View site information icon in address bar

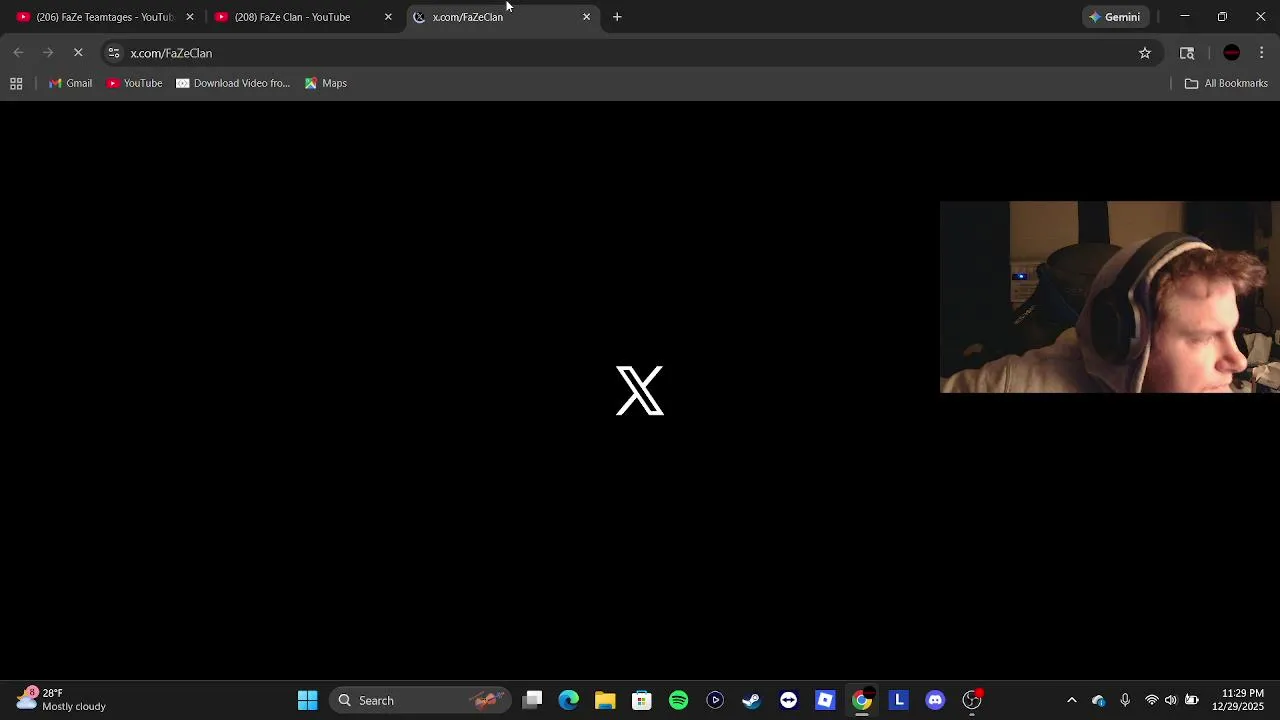click(114, 53)
